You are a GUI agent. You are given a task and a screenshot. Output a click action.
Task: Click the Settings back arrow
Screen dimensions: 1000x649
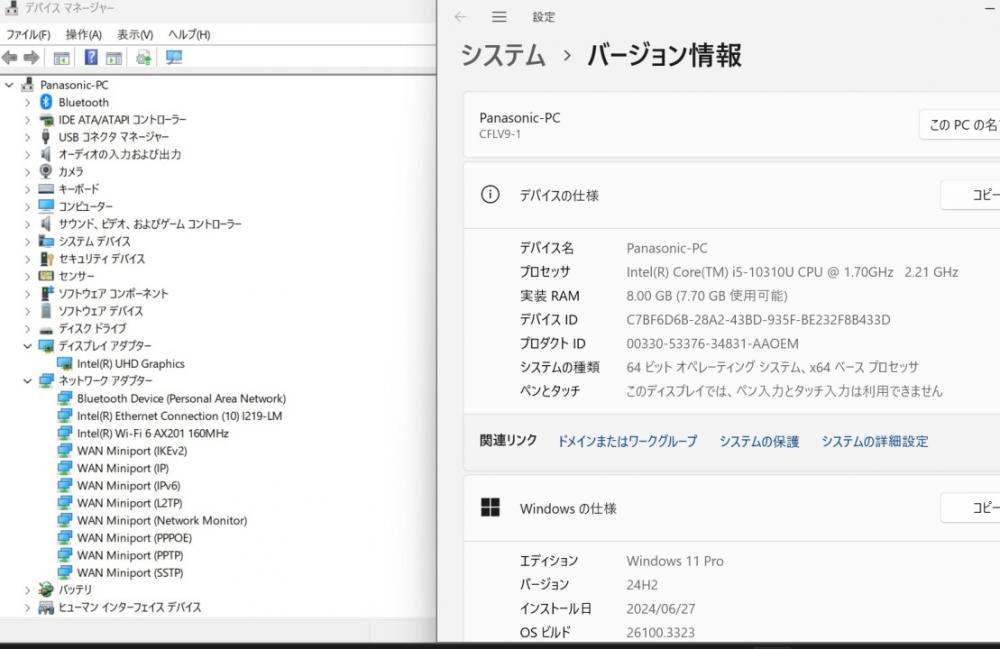[460, 17]
